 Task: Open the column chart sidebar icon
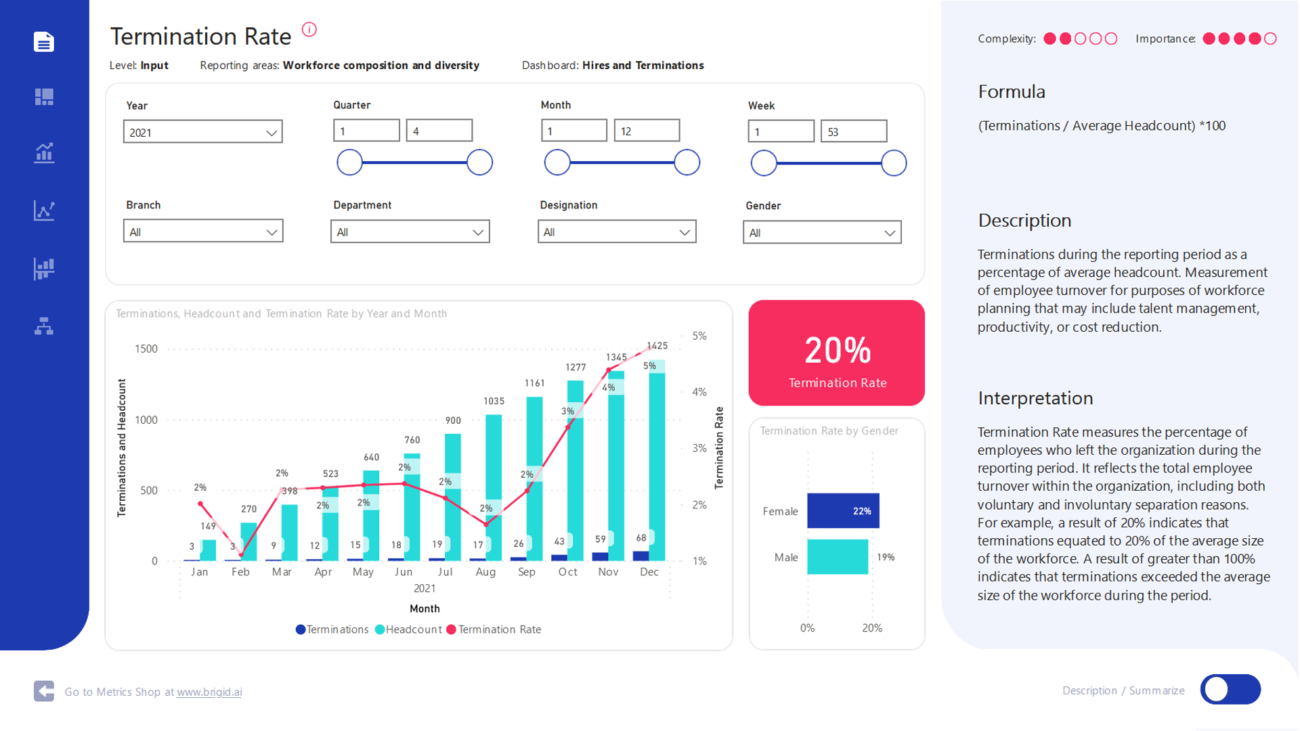coord(44,268)
